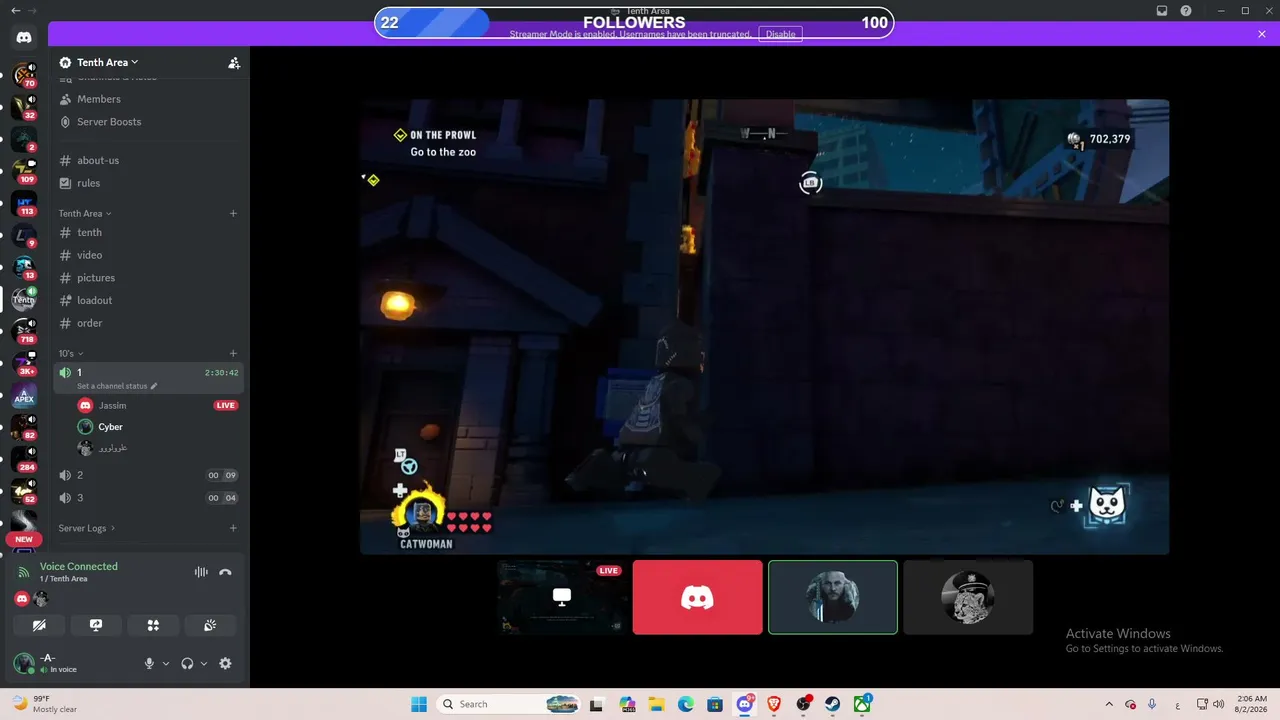The width and height of the screenshot is (1280, 720).
Task: Create channel in 10's category
Action: click(233, 353)
